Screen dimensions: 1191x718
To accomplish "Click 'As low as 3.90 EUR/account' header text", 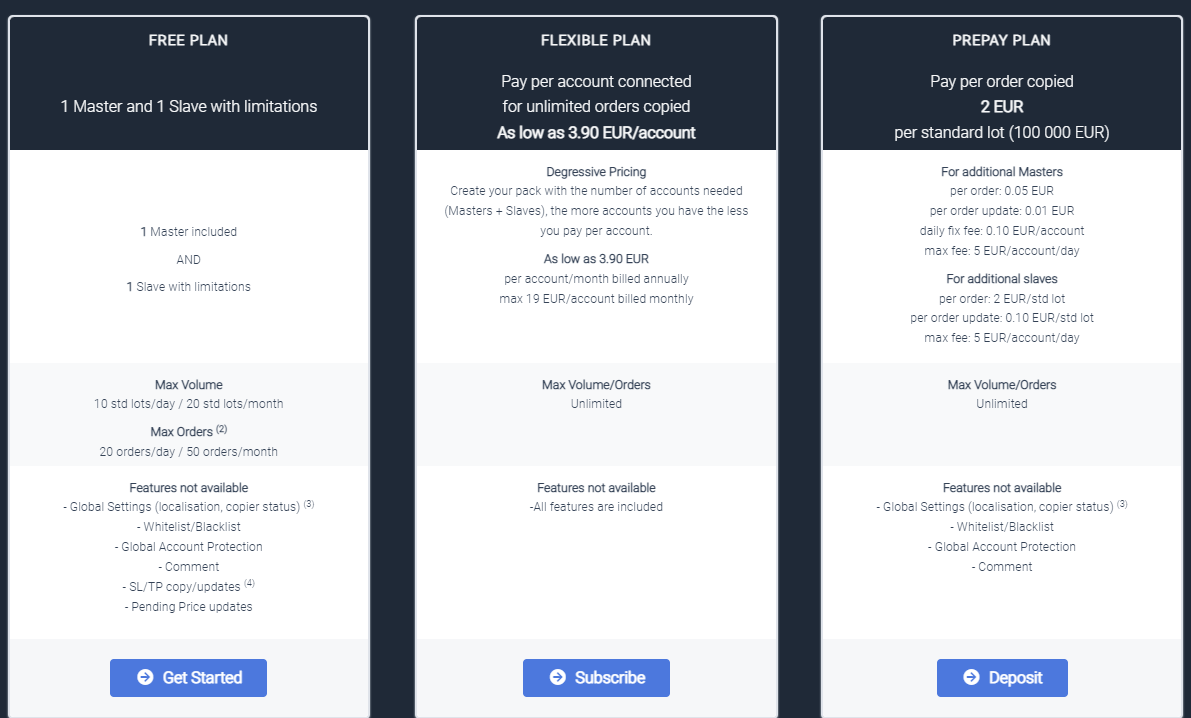I will [x=596, y=132].
